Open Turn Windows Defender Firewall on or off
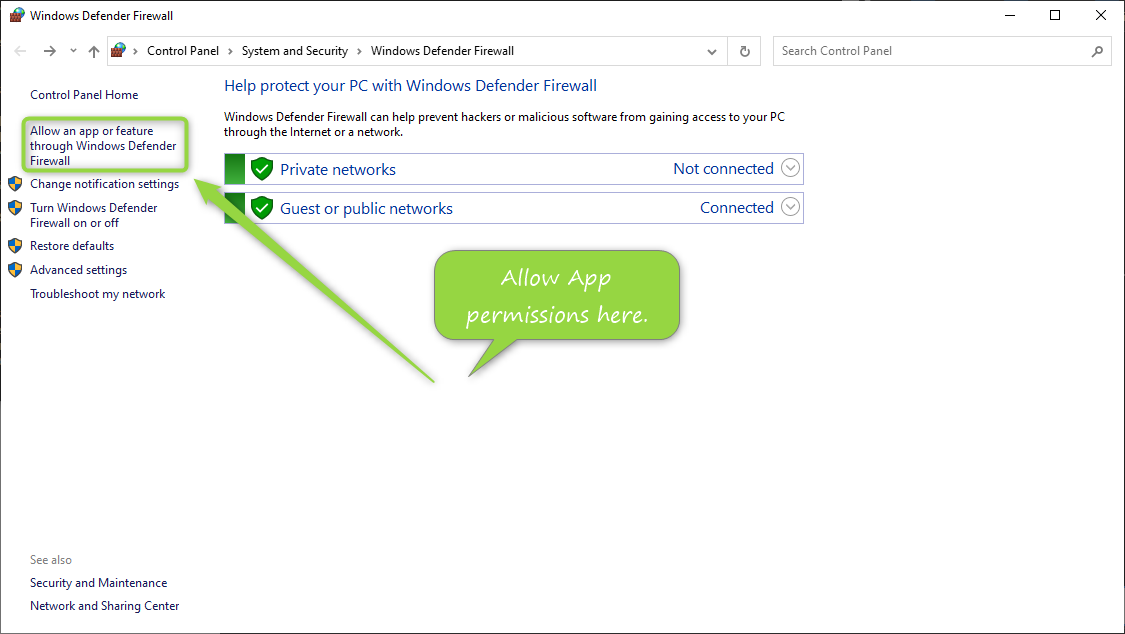 coord(93,215)
